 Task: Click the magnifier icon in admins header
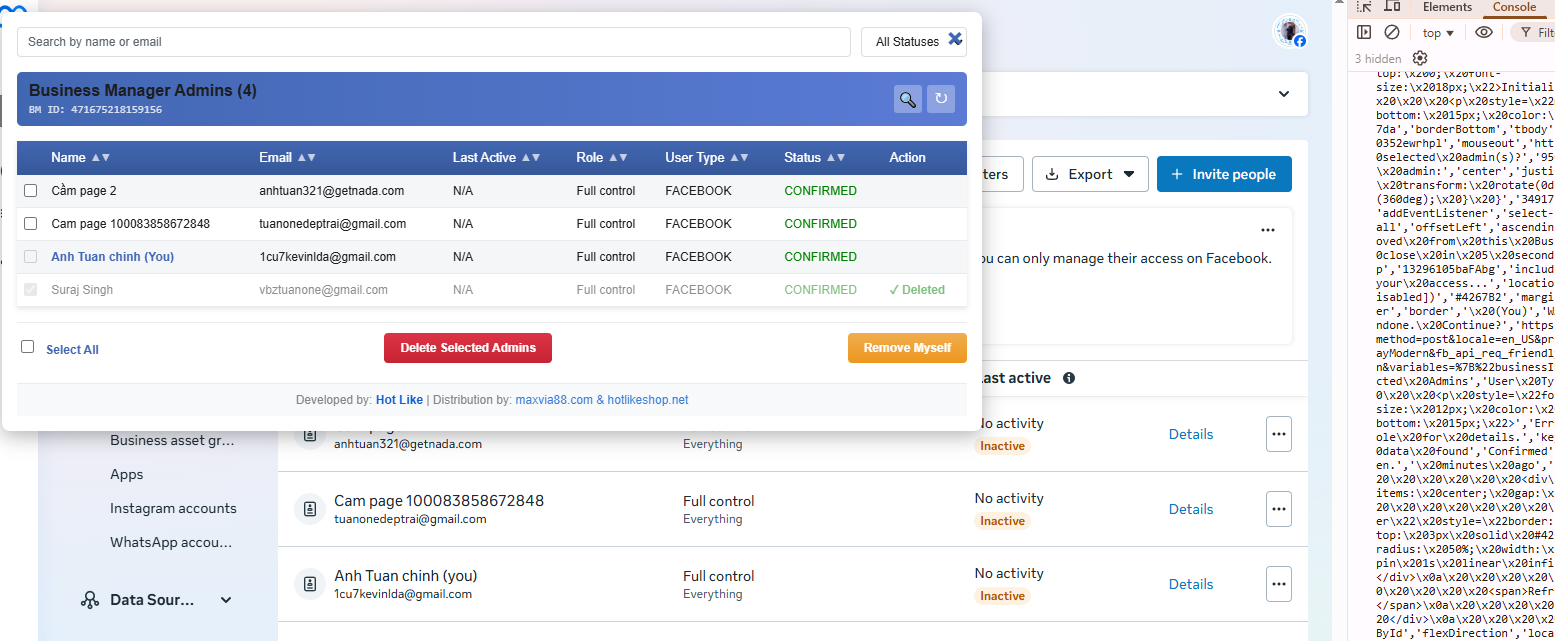click(x=907, y=99)
